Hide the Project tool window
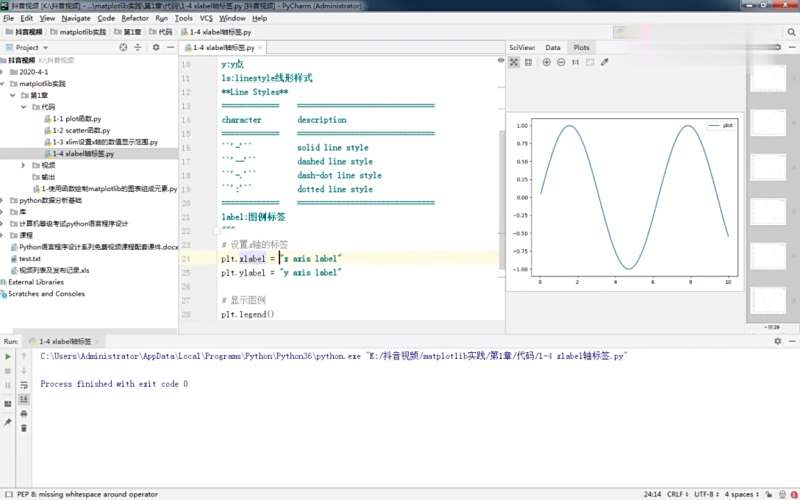The height and width of the screenshot is (500, 800). click(x=170, y=47)
